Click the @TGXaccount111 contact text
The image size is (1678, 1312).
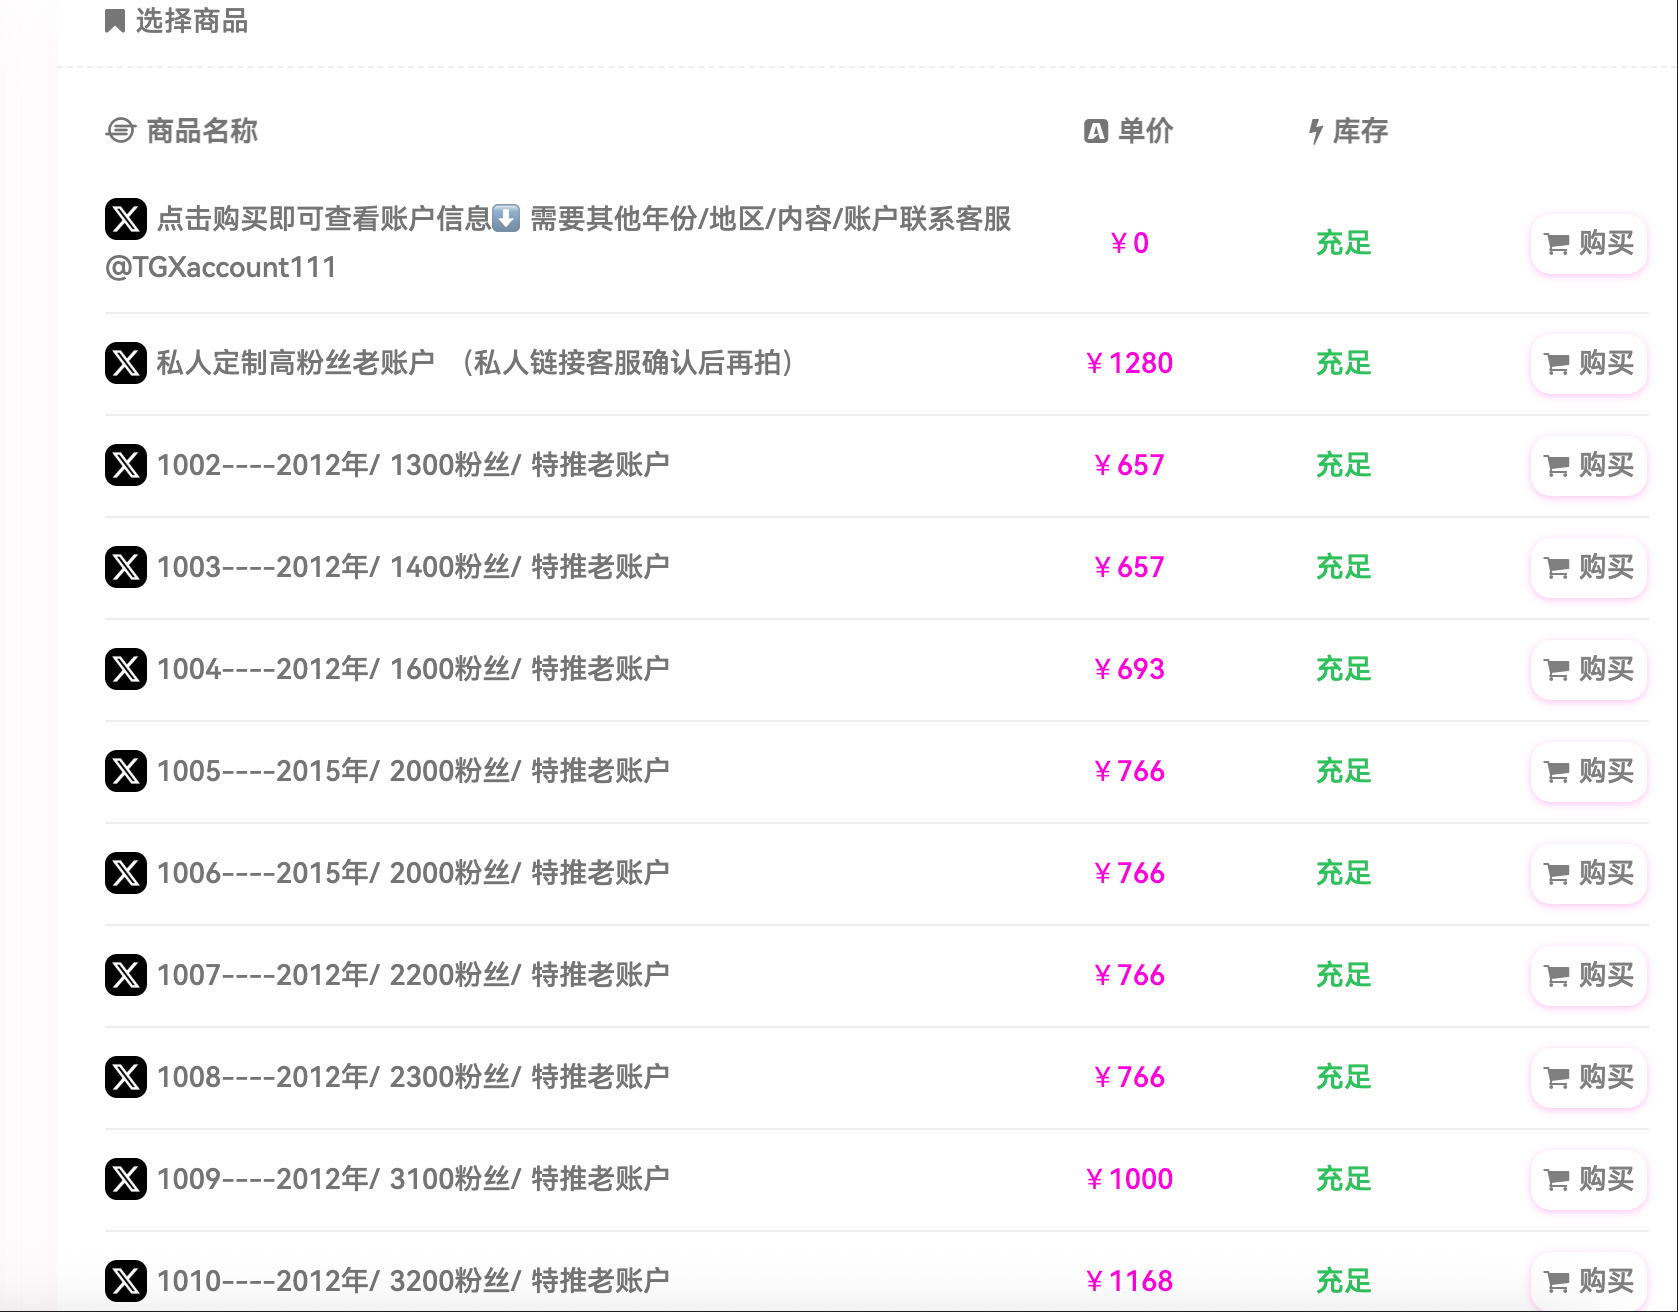(221, 267)
